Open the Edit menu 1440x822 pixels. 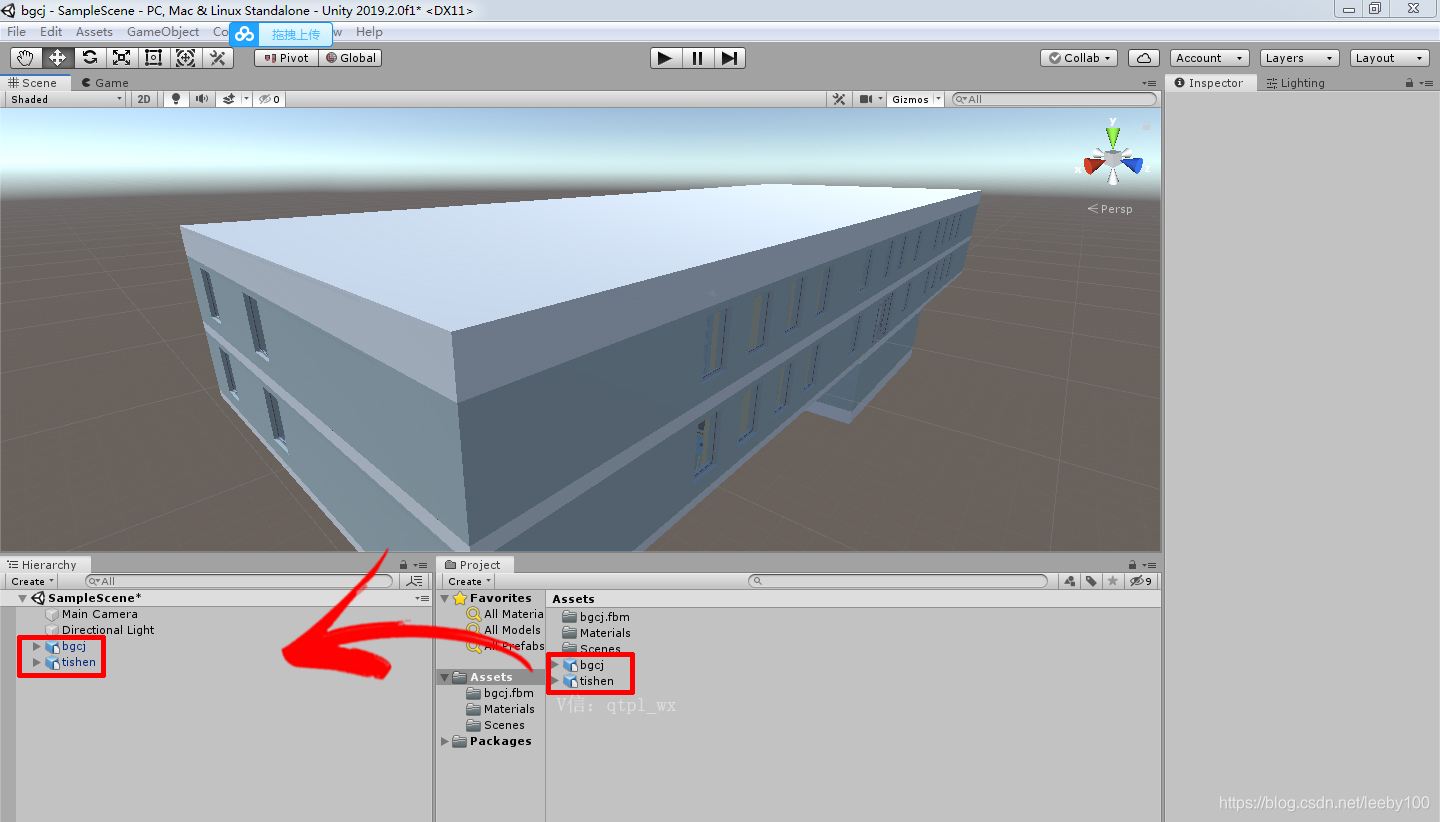coord(51,32)
